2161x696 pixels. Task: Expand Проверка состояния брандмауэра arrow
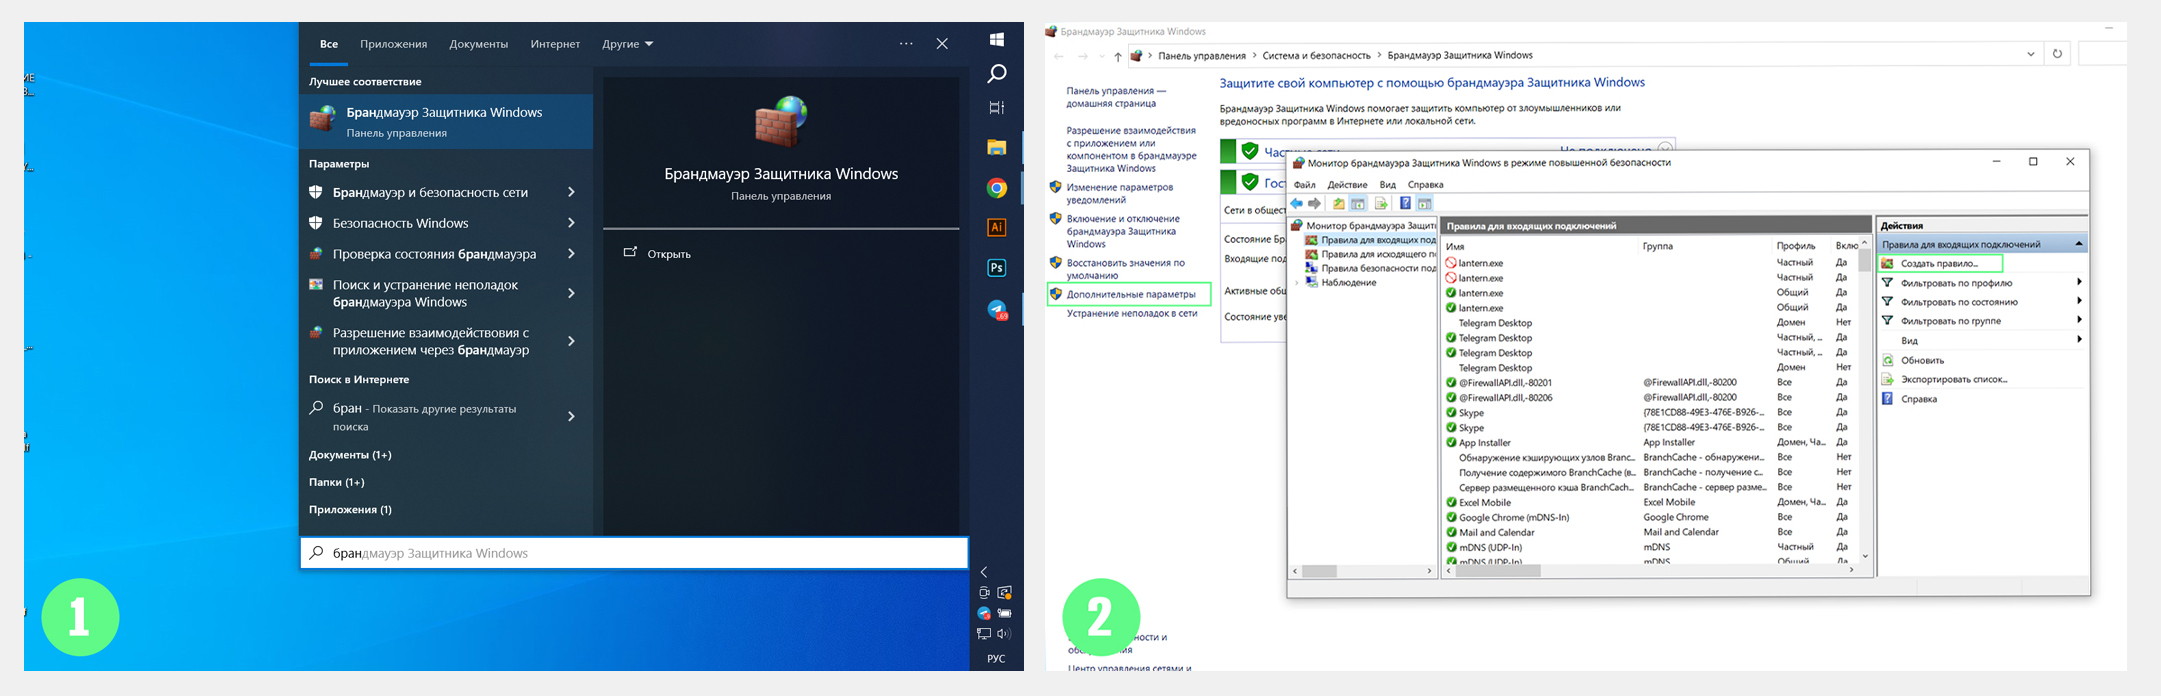[x=571, y=254]
